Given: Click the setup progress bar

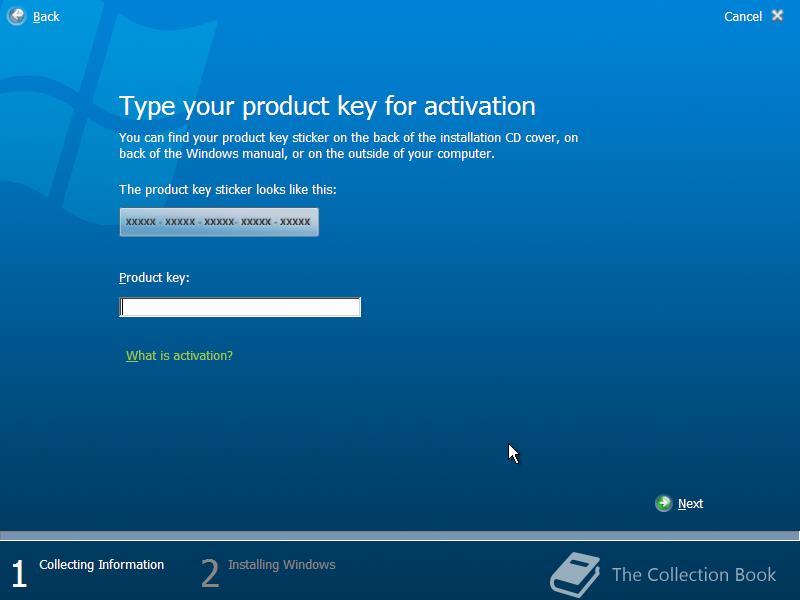Looking at the screenshot, I should (400, 535).
